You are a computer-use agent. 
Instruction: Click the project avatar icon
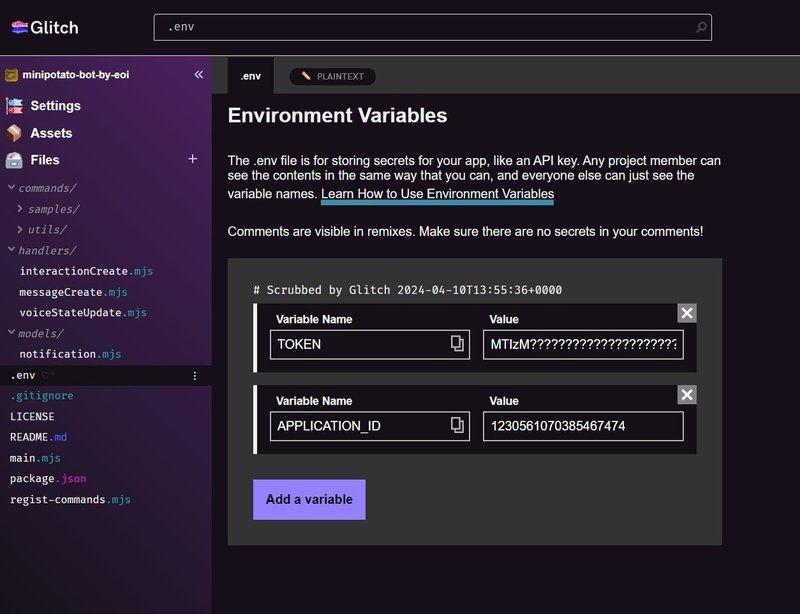point(11,75)
